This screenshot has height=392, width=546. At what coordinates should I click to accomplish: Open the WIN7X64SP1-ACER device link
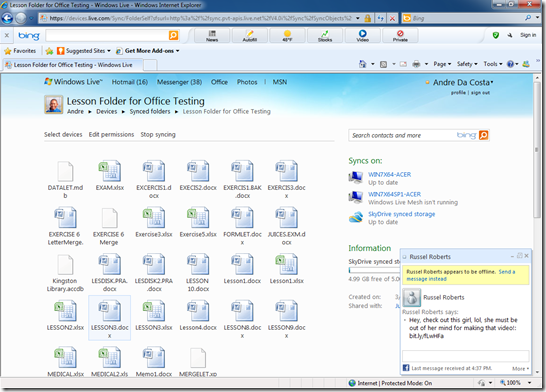point(394,194)
